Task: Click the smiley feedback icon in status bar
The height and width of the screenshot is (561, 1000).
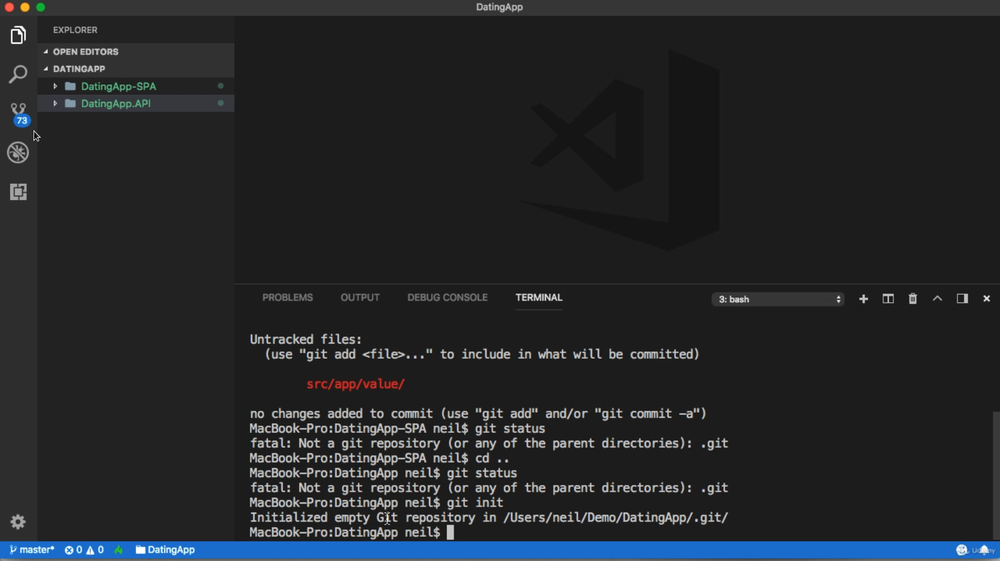Action: pyautogui.click(x=962, y=550)
